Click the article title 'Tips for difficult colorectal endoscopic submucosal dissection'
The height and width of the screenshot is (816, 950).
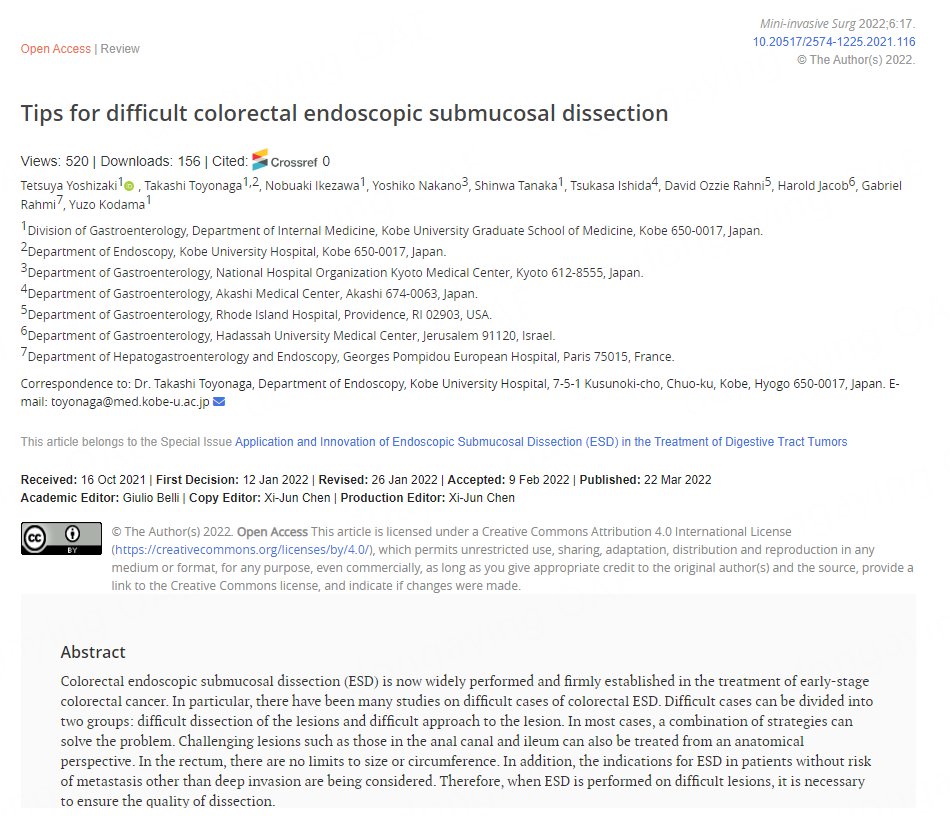point(344,113)
